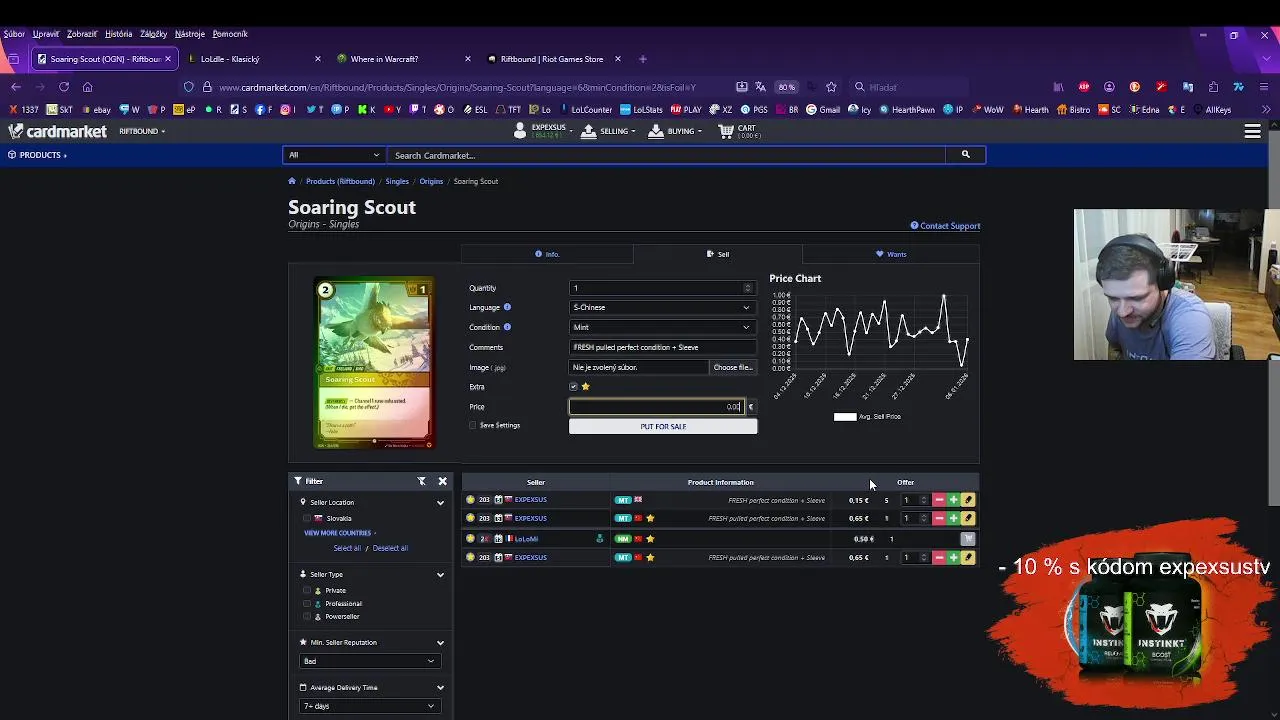Check the Powerseller seller type checkbox
The image size is (1280, 720).
click(x=307, y=617)
